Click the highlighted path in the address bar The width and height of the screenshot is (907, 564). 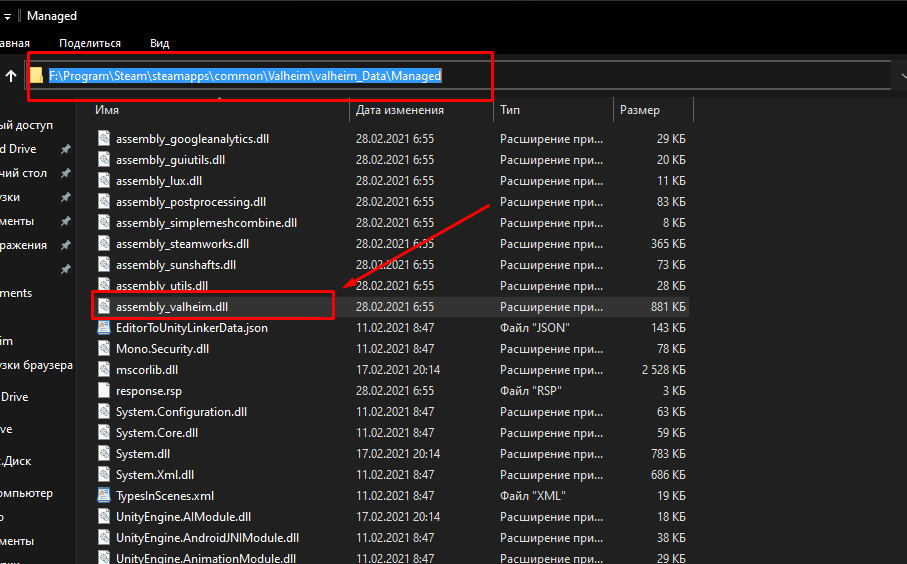(245, 76)
